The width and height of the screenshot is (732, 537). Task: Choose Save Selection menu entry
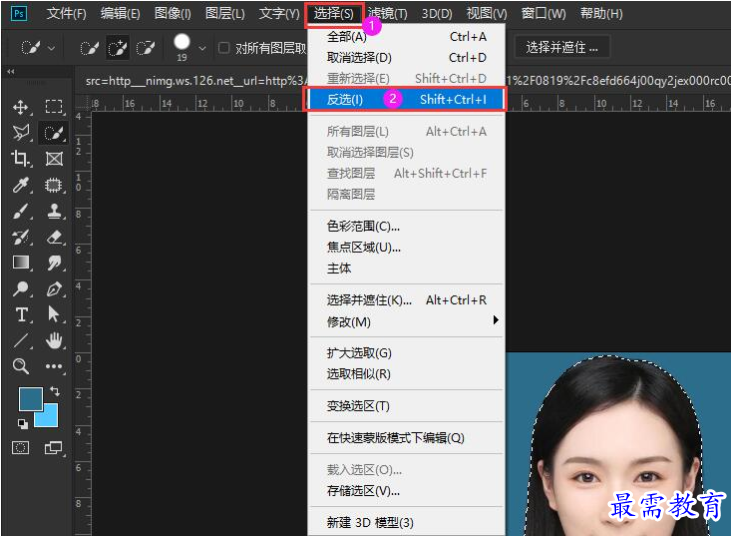pos(406,491)
